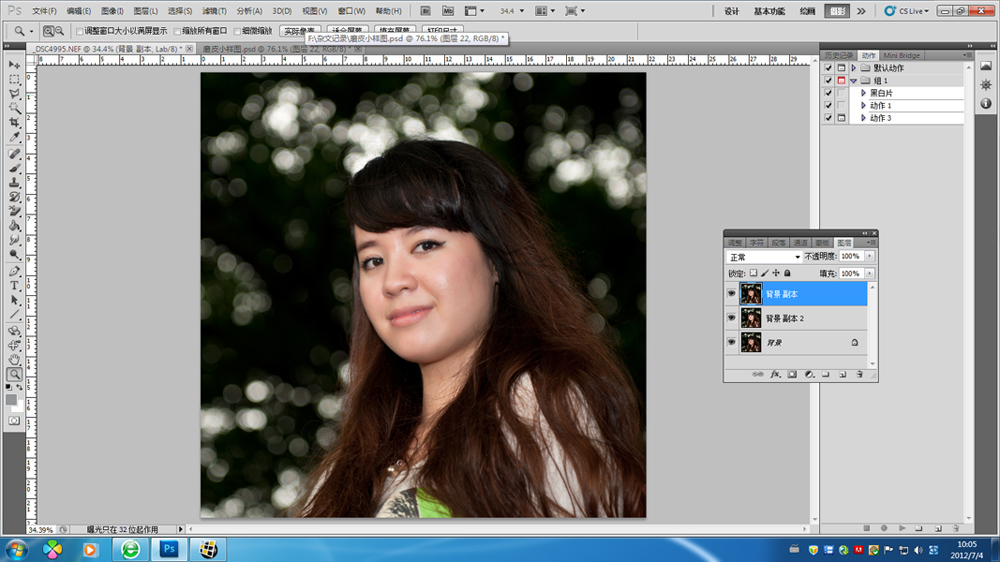Viewport: 1000px width, 562px height.
Task: Click the add layer style fx icon
Action: coord(774,374)
